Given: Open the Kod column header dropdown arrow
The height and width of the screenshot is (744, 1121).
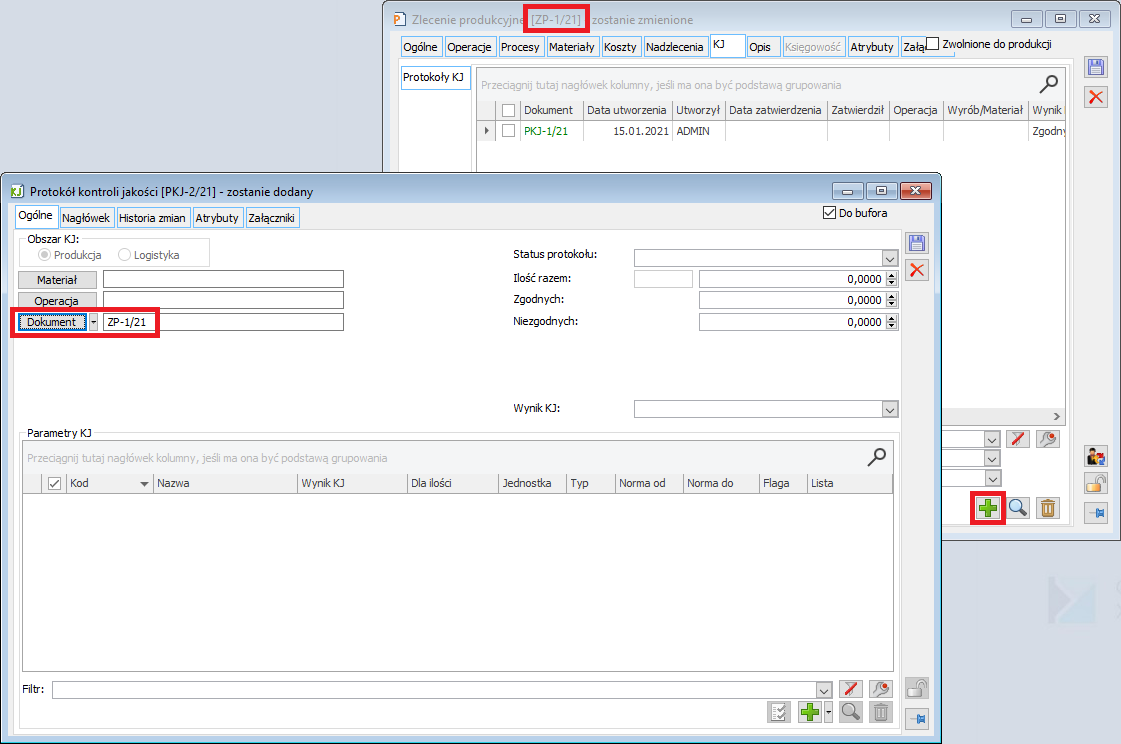Looking at the screenshot, I should pos(144,484).
